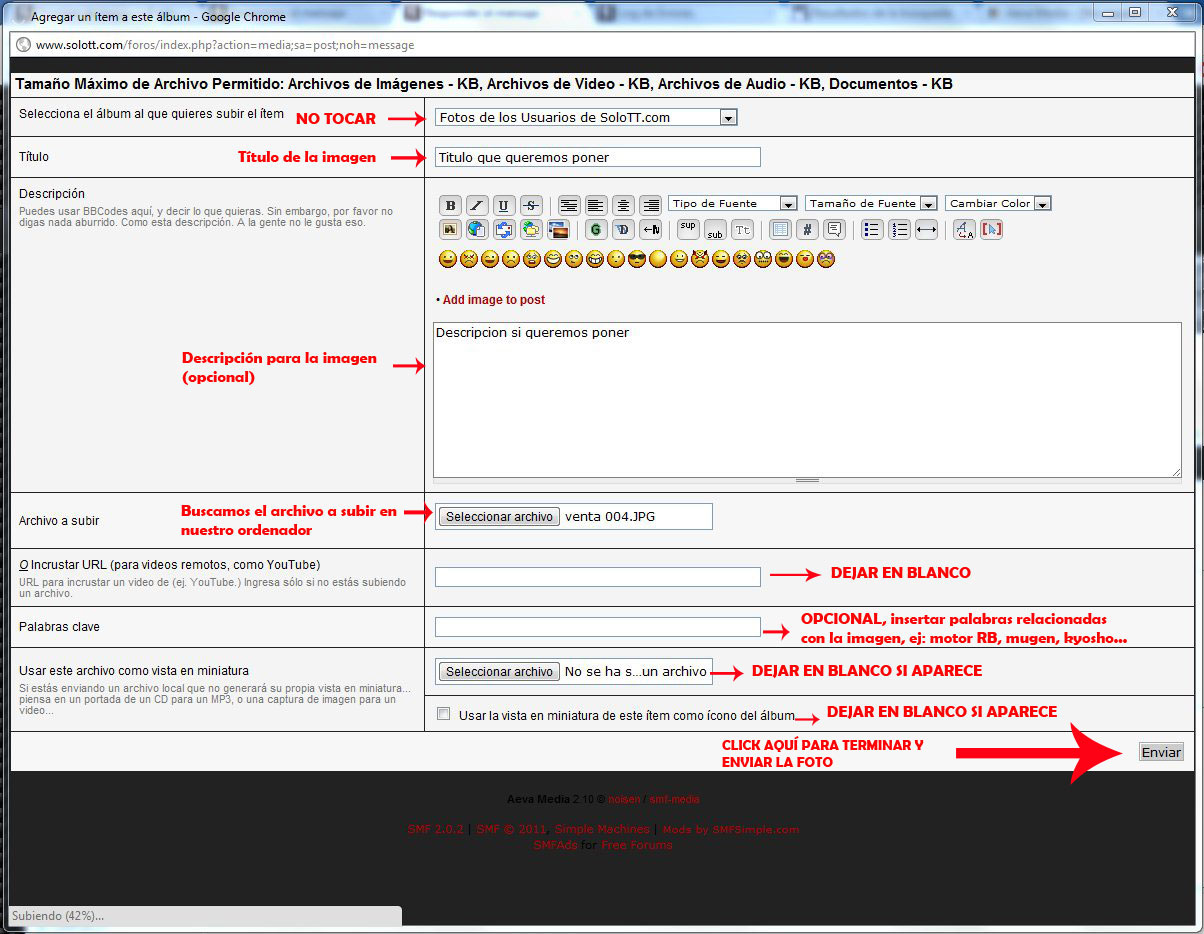
Task: Apply subscript (sub) formatting
Action: pyautogui.click(x=715, y=229)
